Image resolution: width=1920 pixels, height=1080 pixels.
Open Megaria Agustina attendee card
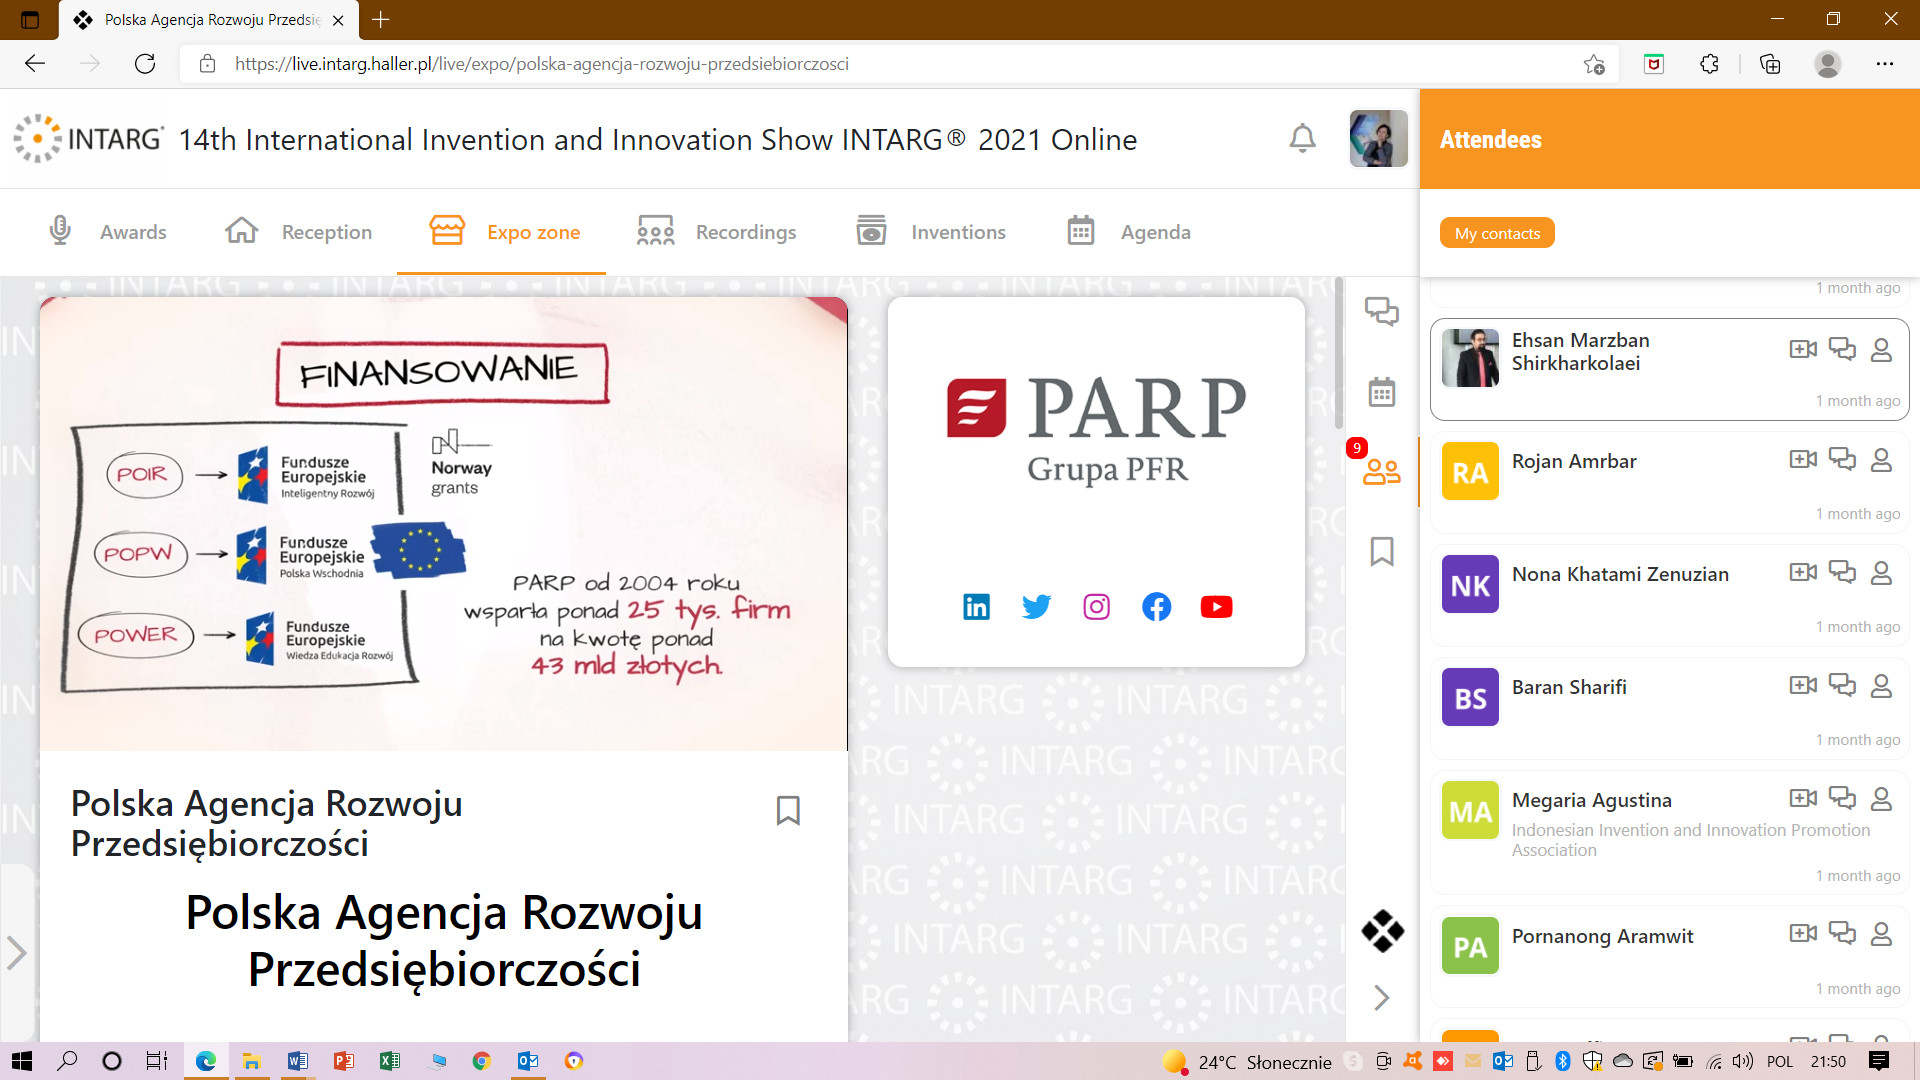[x=1669, y=832]
